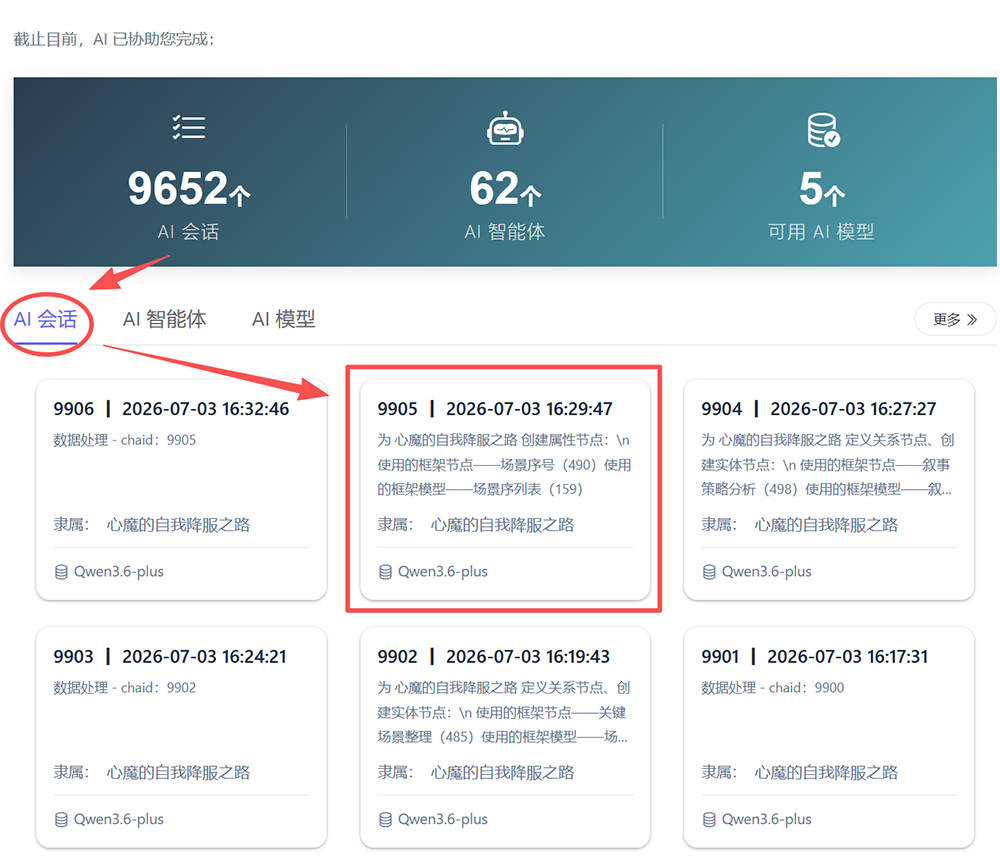Click the 9652 AI 会话 count

(x=189, y=188)
